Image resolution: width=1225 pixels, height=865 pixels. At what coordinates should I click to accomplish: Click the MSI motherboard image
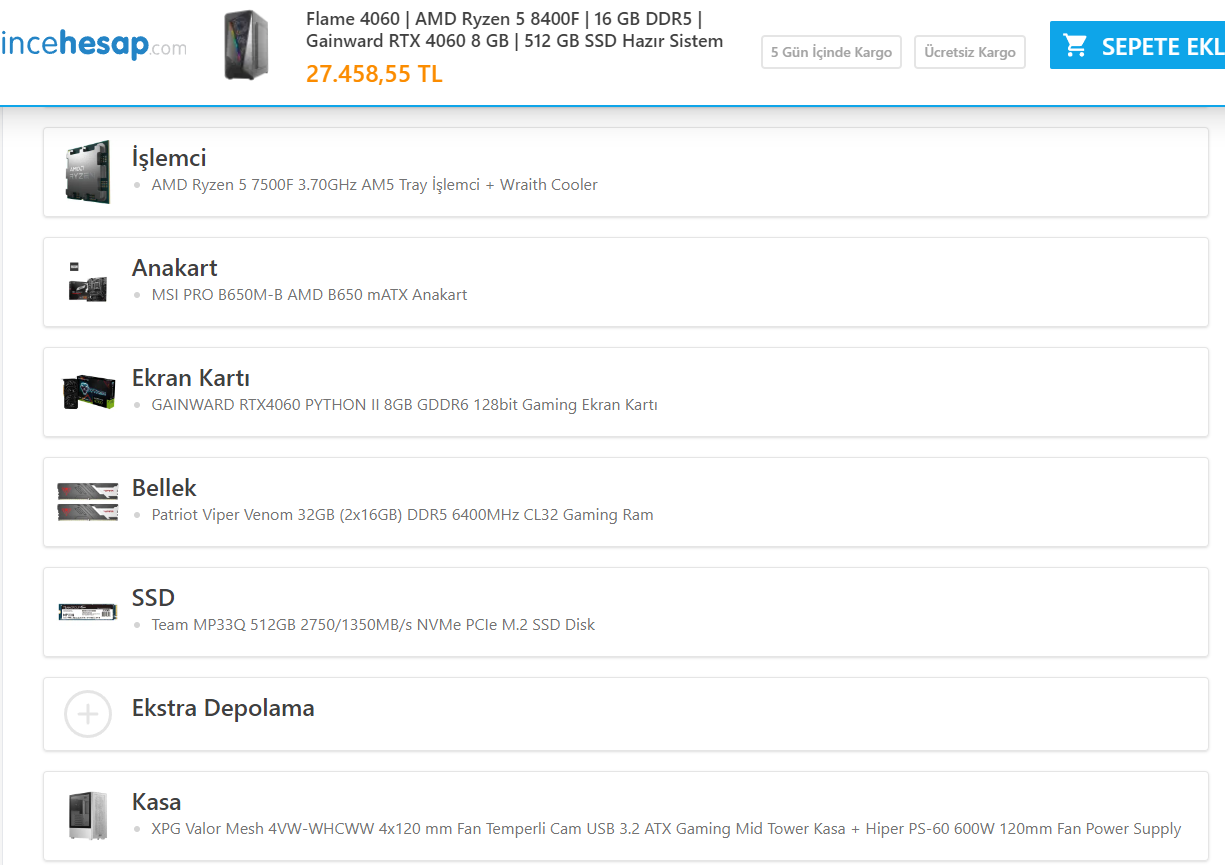(x=87, y=282)
